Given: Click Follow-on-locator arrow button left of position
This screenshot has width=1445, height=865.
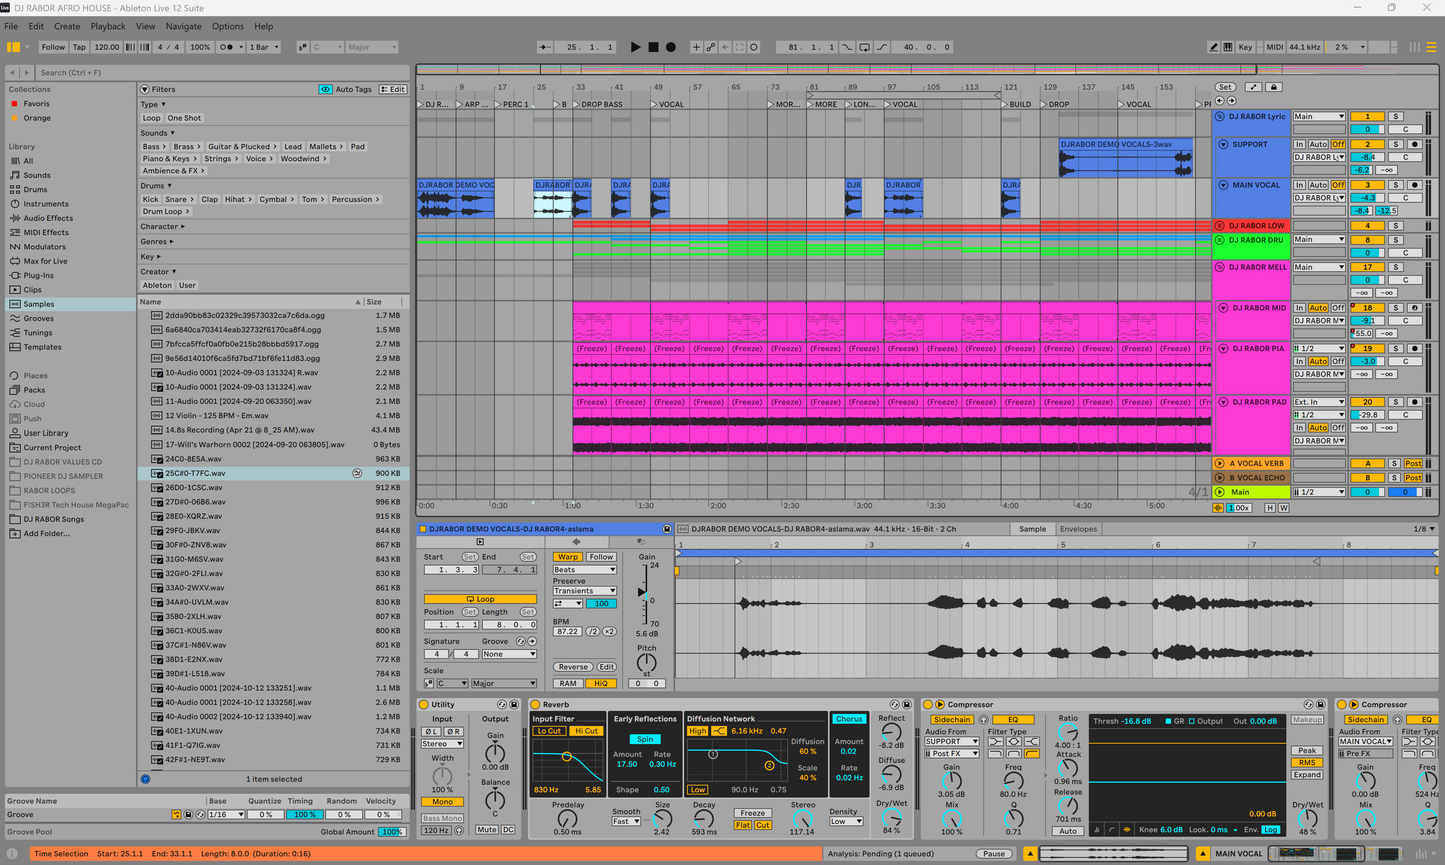Looking at the screenshot, I should [544, 47].
